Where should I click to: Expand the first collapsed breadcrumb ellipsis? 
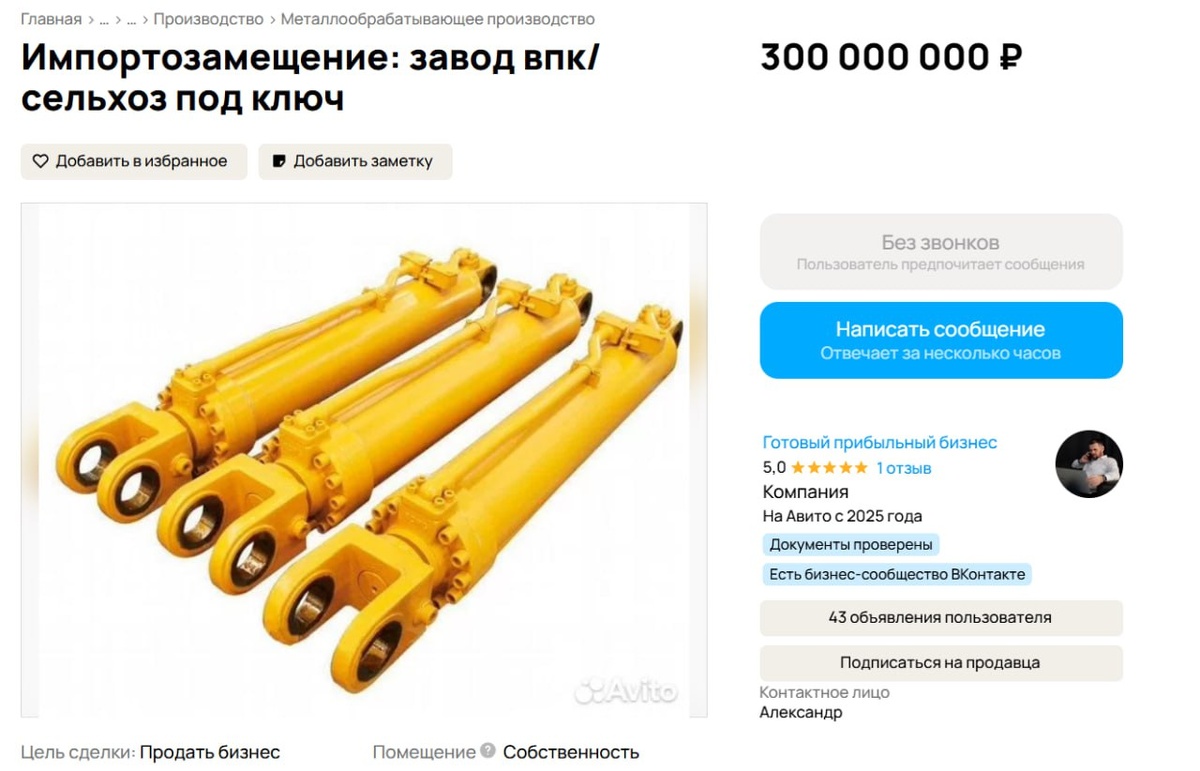(x=104, y=19)
